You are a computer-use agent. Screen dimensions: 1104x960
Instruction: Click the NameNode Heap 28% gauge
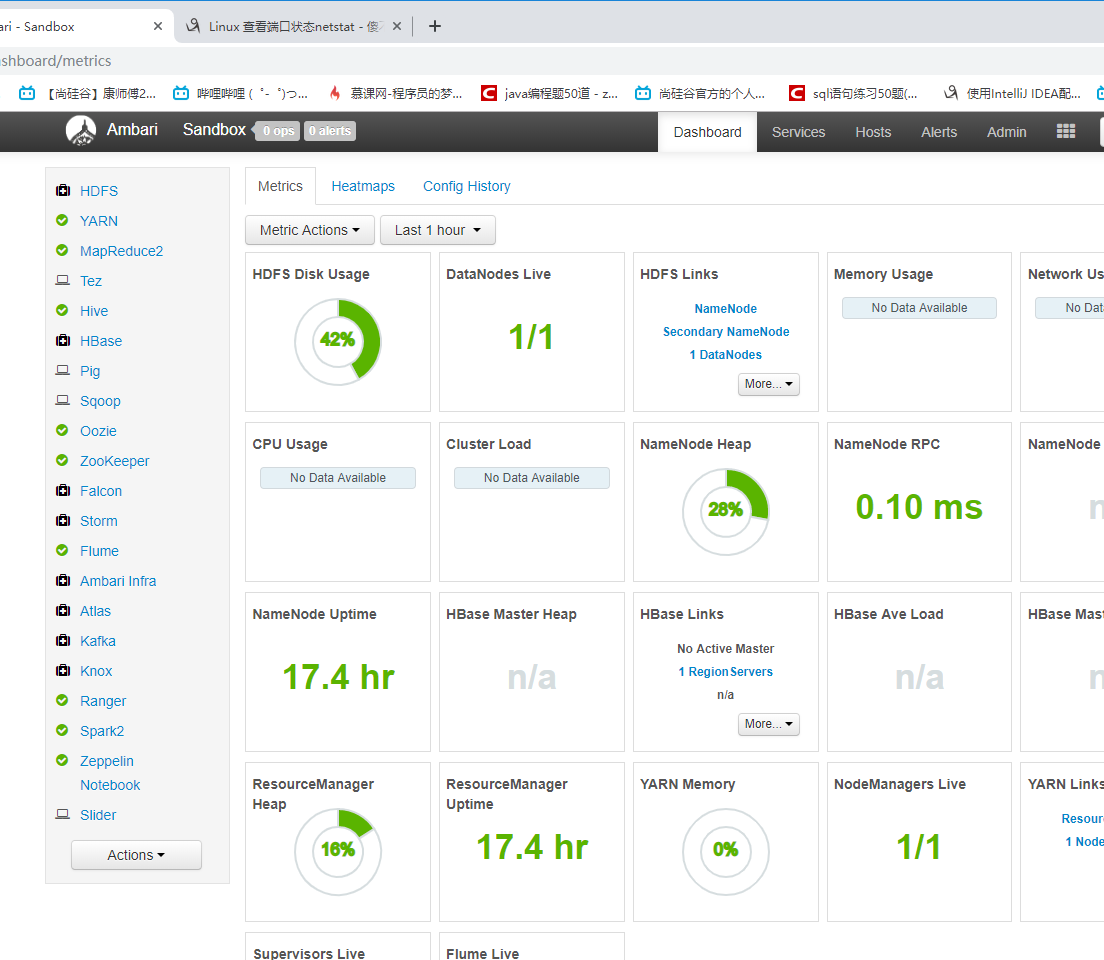click(725, 512)
